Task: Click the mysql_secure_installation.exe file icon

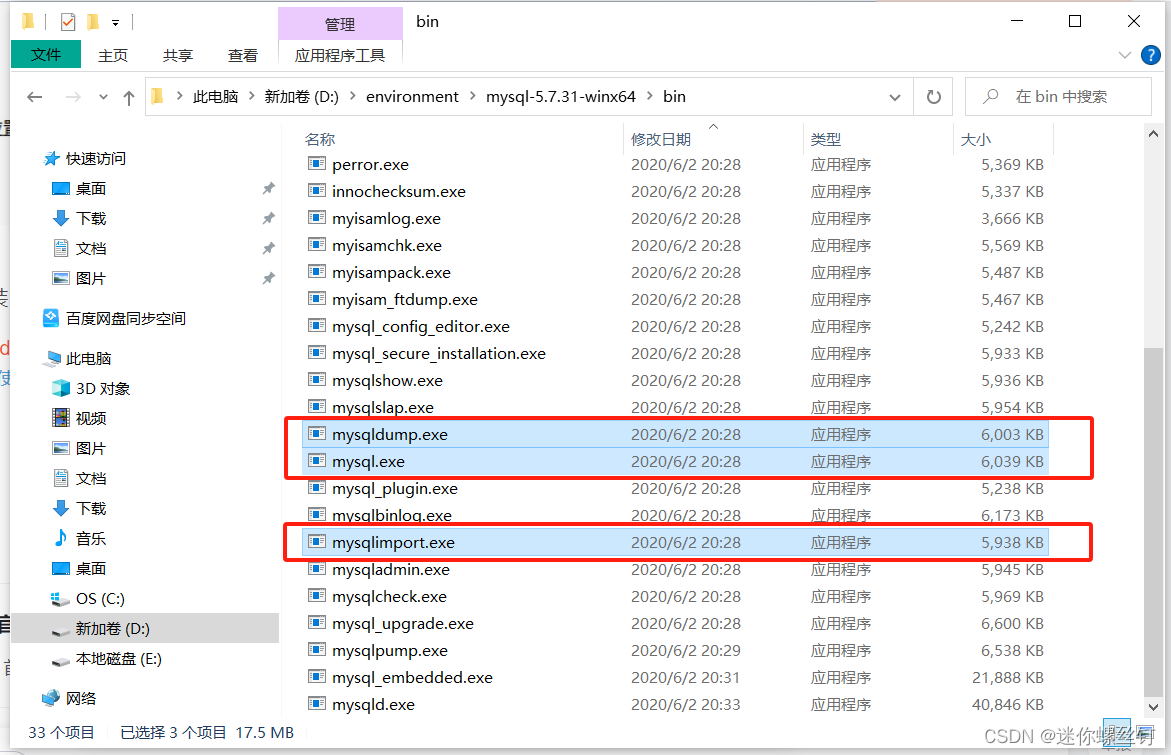Action: [x=317, y=352]
